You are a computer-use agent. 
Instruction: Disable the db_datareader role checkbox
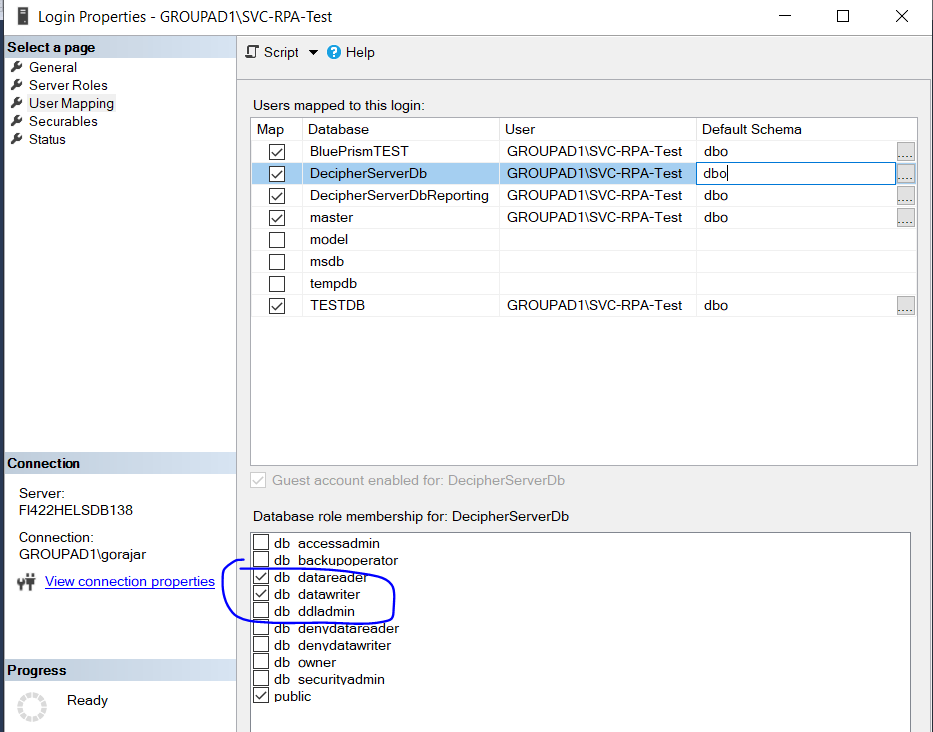[x=261, y=577]
